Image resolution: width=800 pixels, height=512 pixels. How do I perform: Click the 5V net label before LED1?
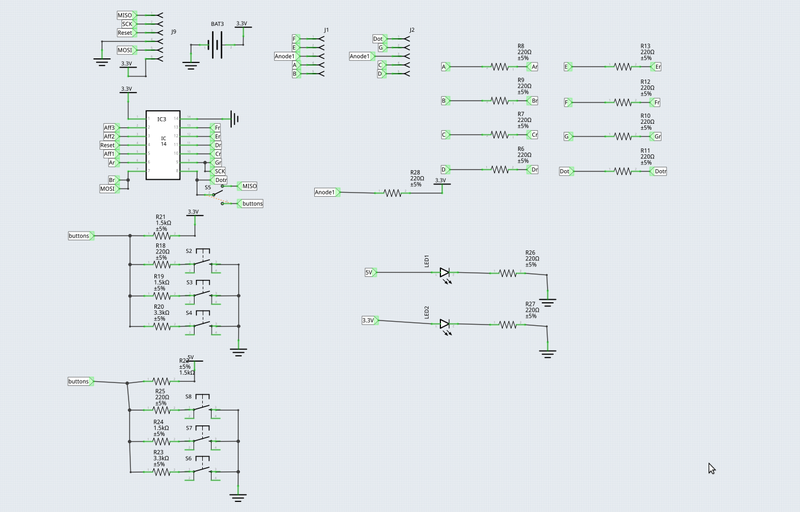pos(368,272)
